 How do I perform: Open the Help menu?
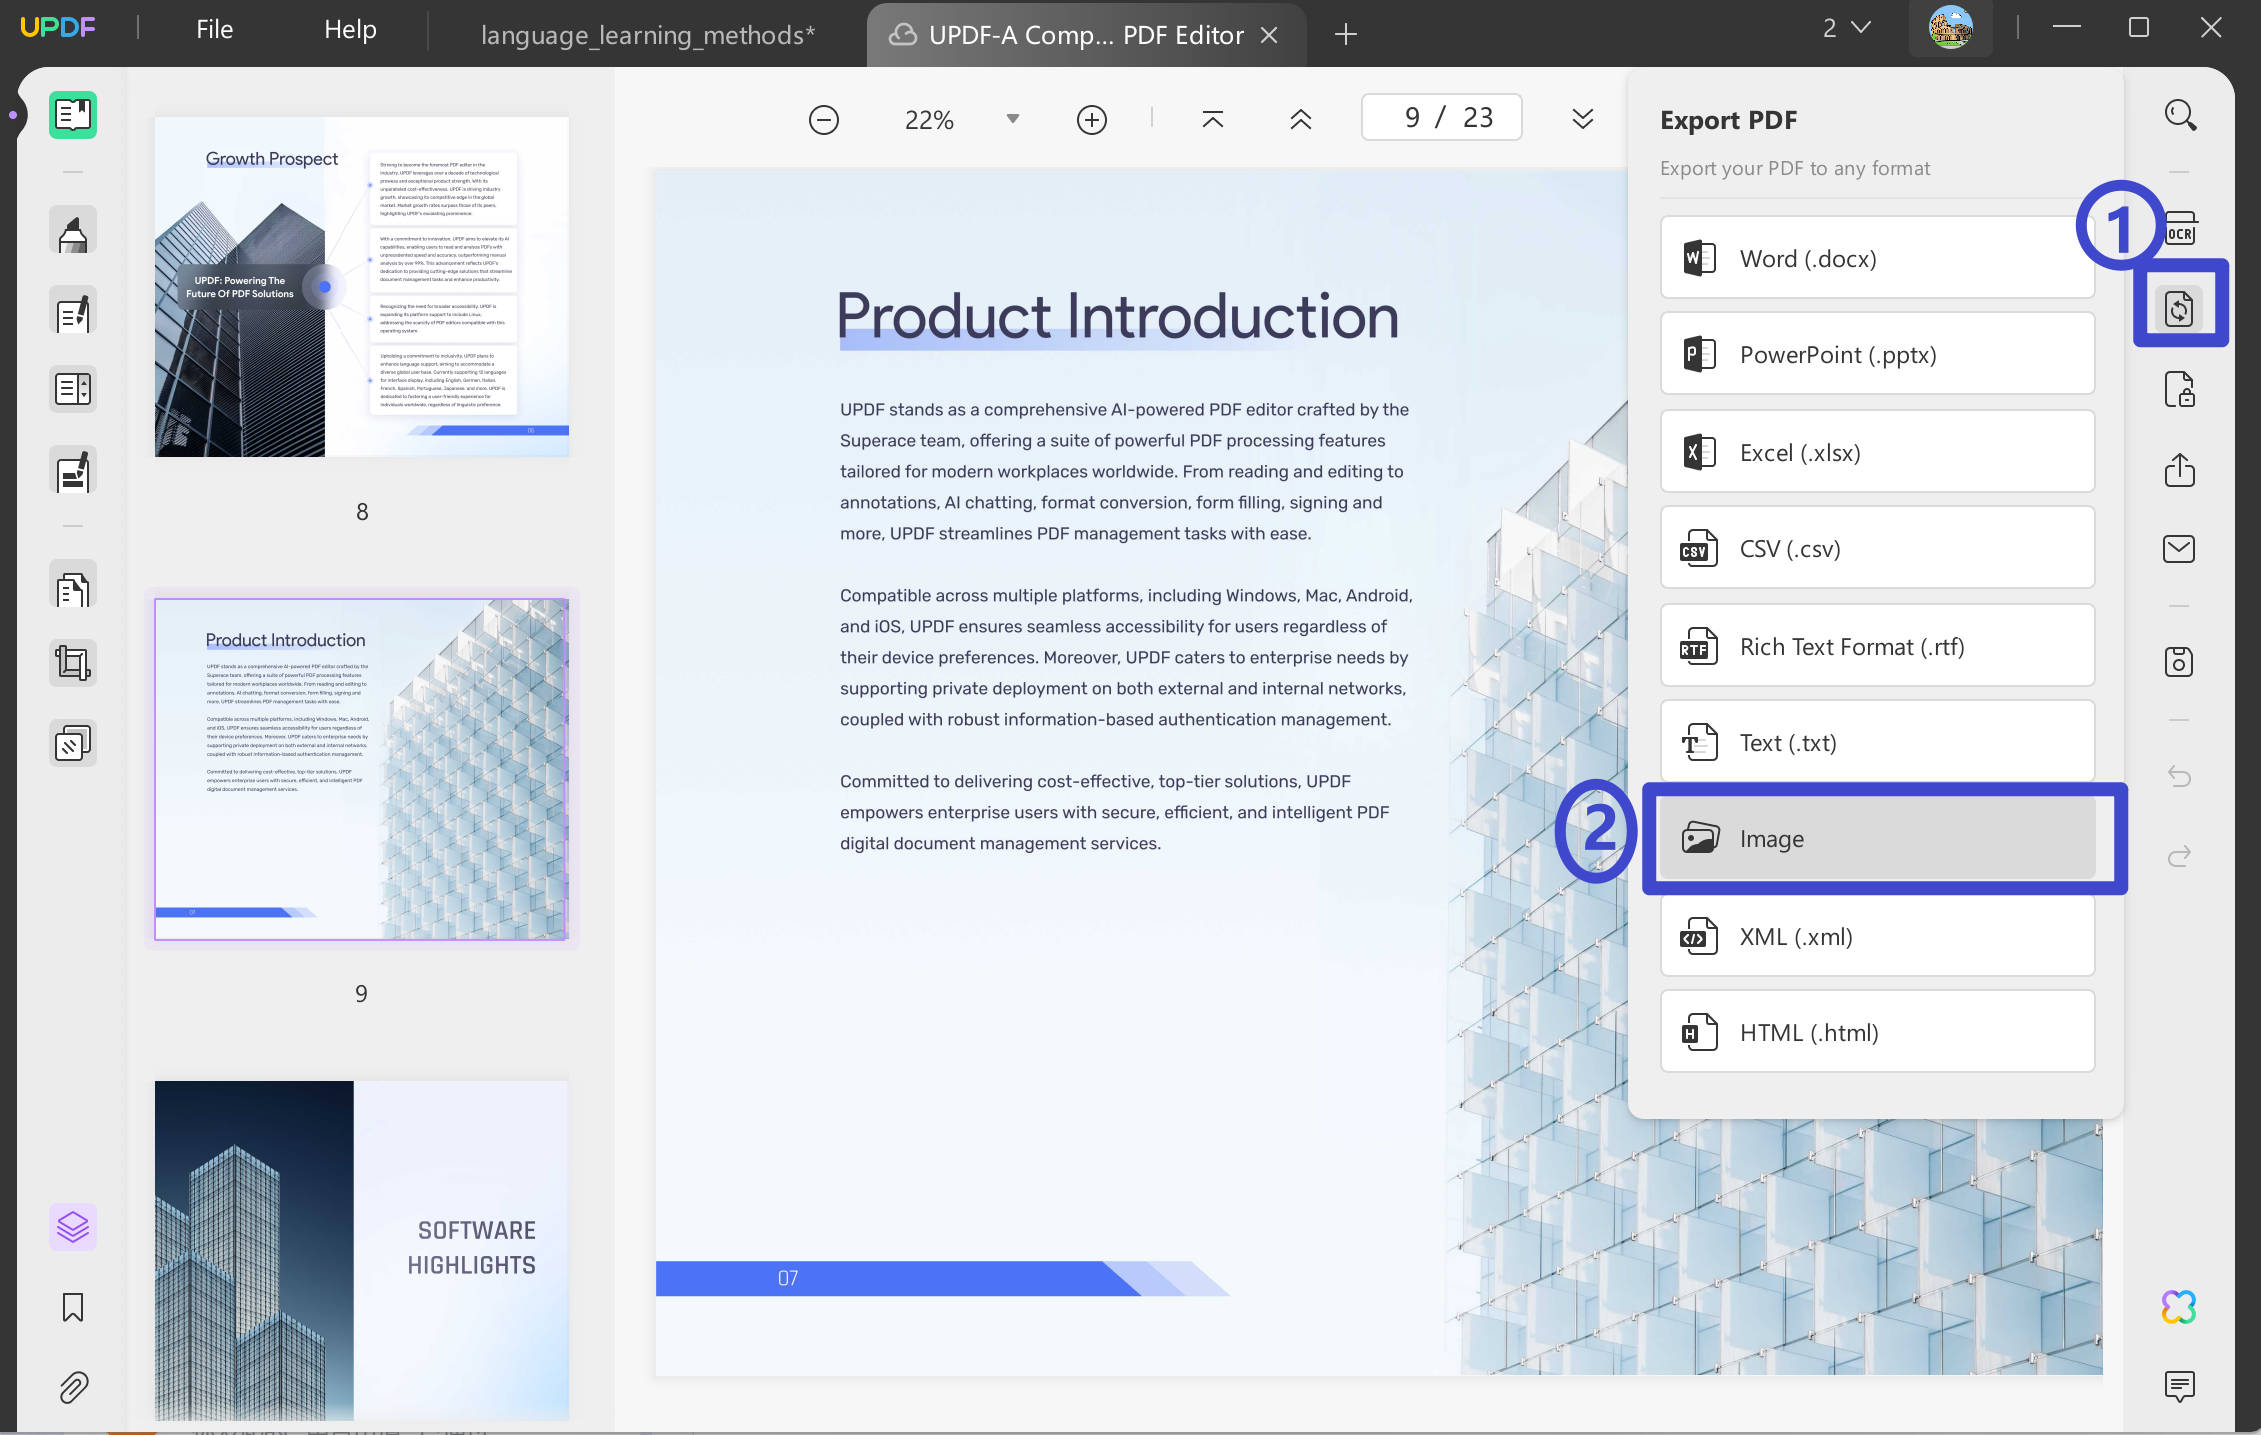(x=349, y=29)
